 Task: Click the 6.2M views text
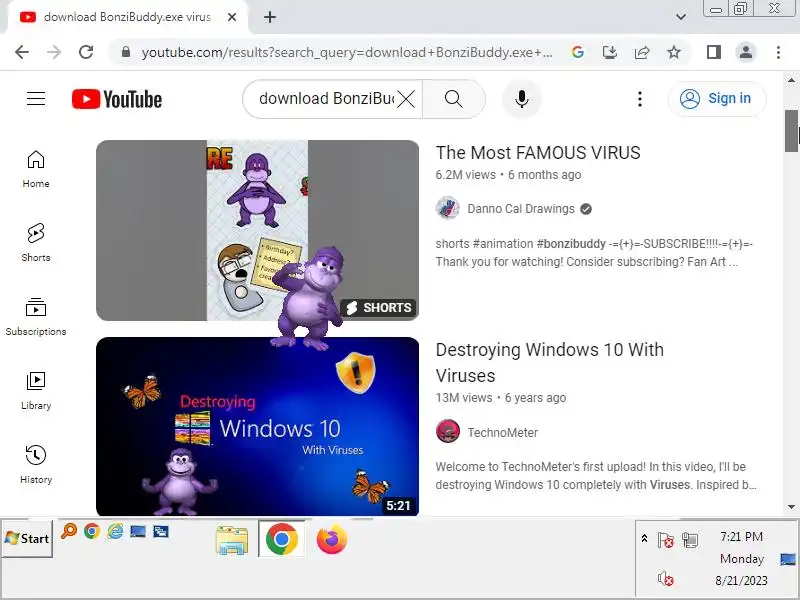click(465, 175)
